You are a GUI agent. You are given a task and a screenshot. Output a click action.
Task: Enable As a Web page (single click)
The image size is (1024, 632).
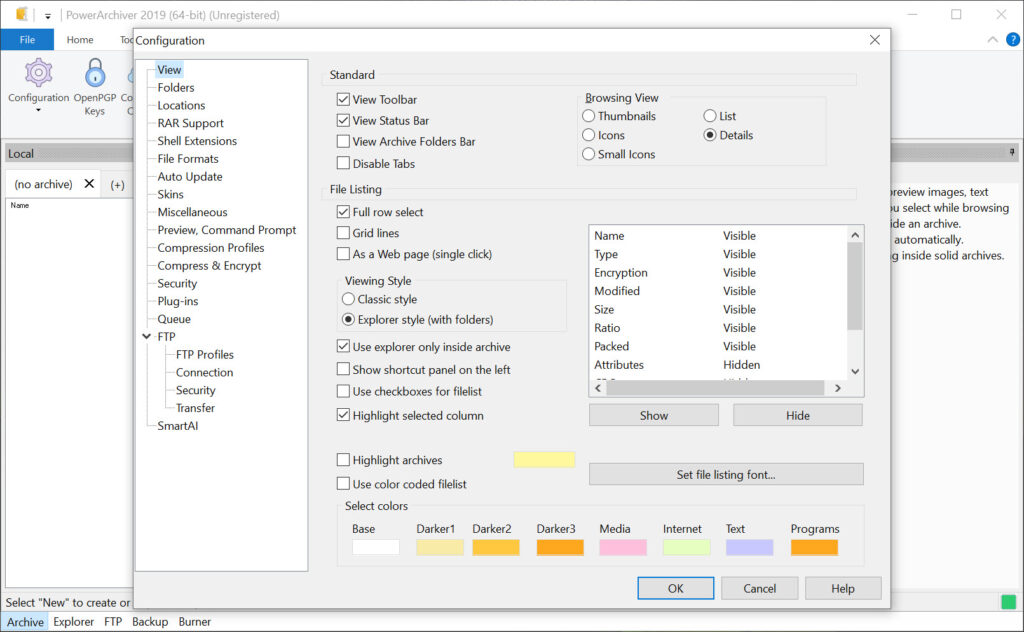[343, 253]
